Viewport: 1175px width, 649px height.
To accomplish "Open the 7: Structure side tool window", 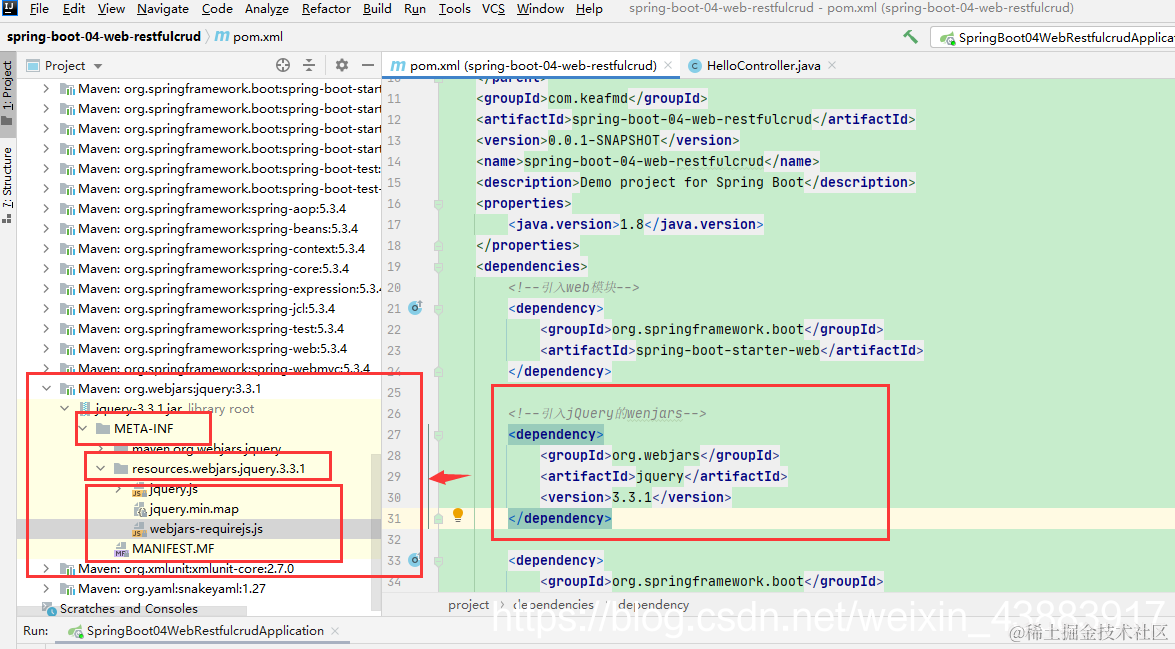I will (7, 185).
